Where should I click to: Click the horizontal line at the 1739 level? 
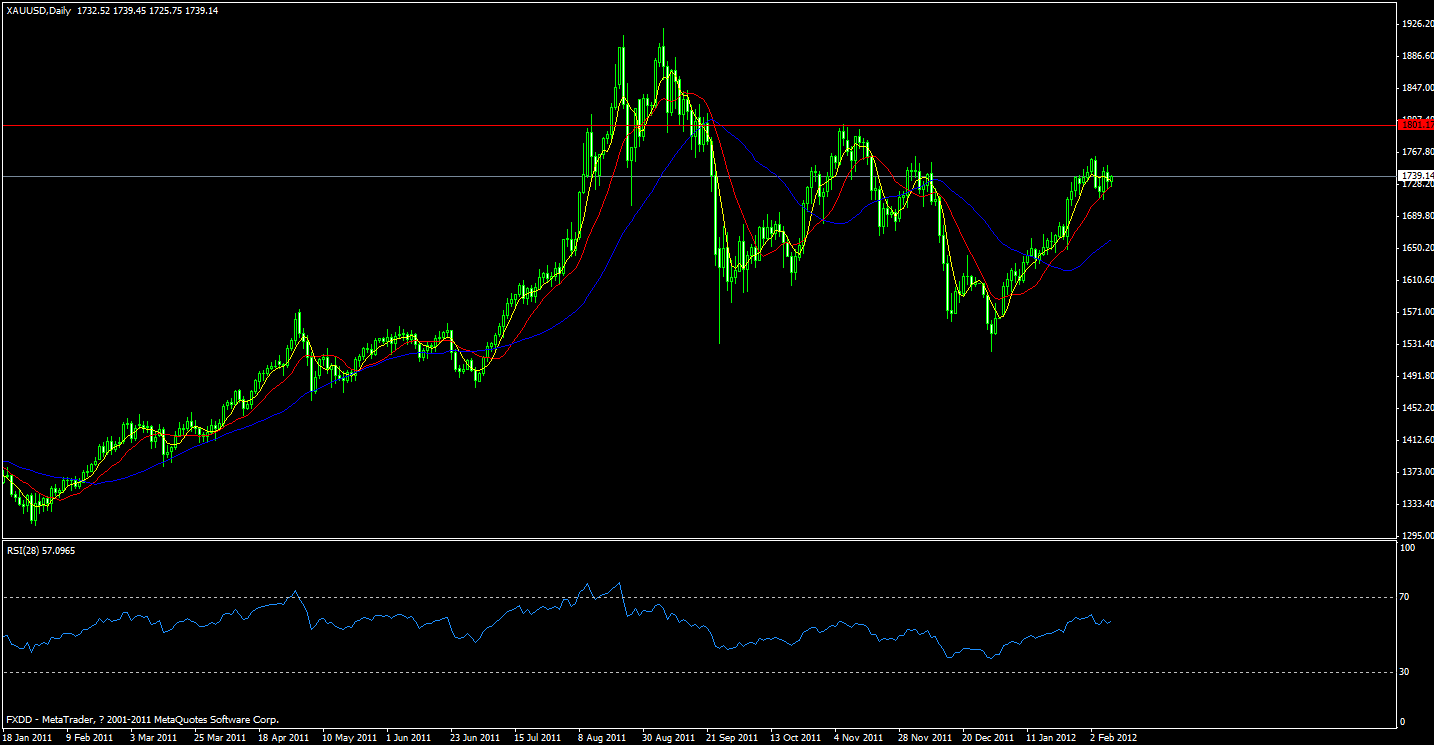pyautogui.click(x=400, y=177)
